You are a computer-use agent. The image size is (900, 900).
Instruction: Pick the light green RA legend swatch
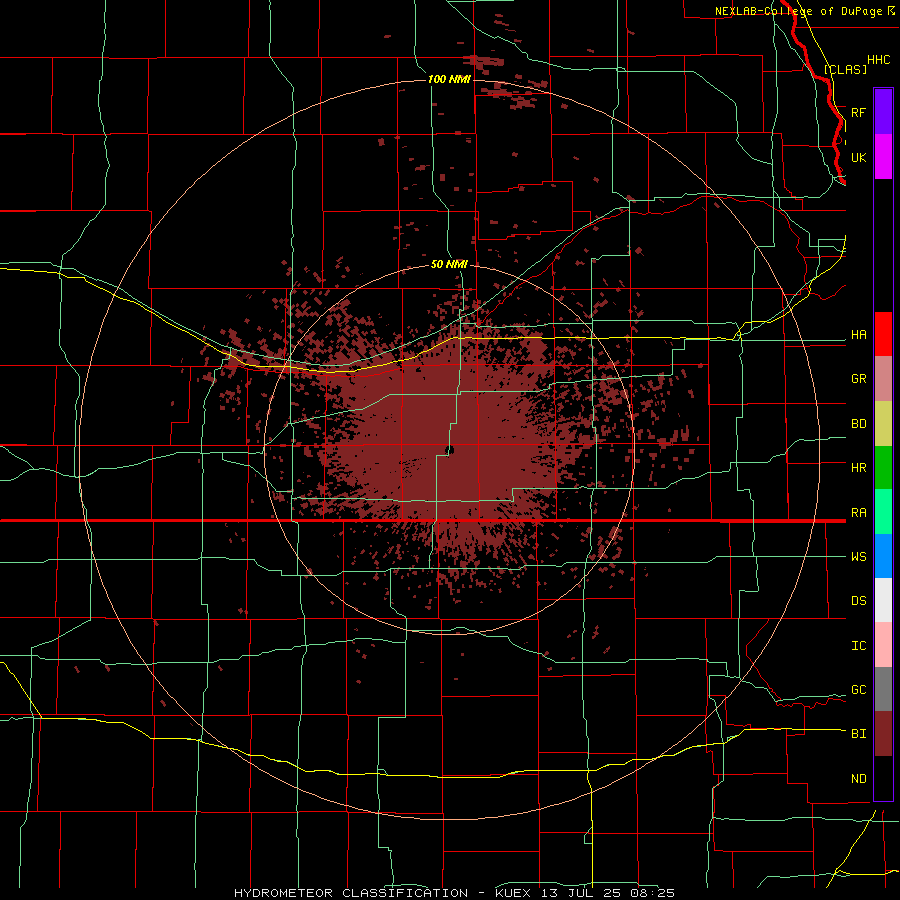point(883,512)
